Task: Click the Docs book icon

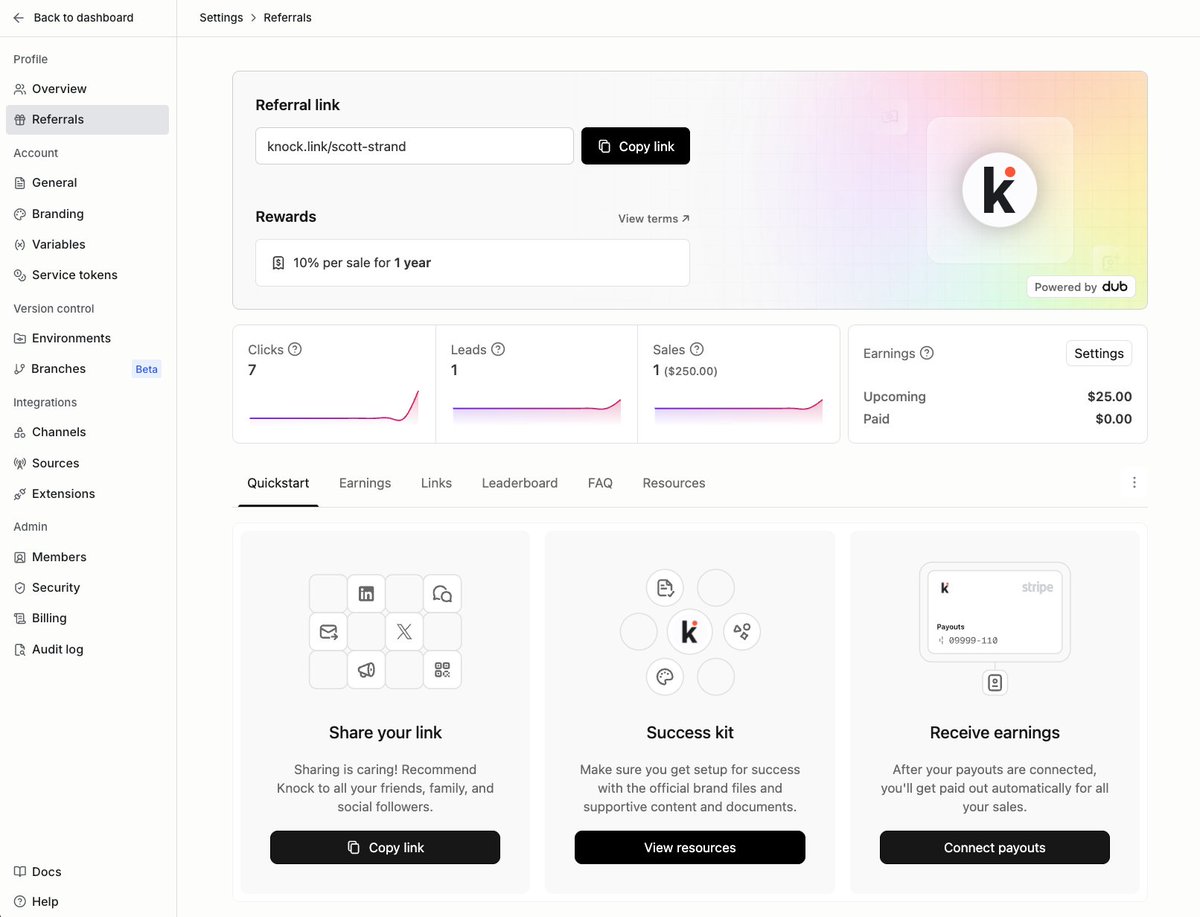Action: point(20,872)
